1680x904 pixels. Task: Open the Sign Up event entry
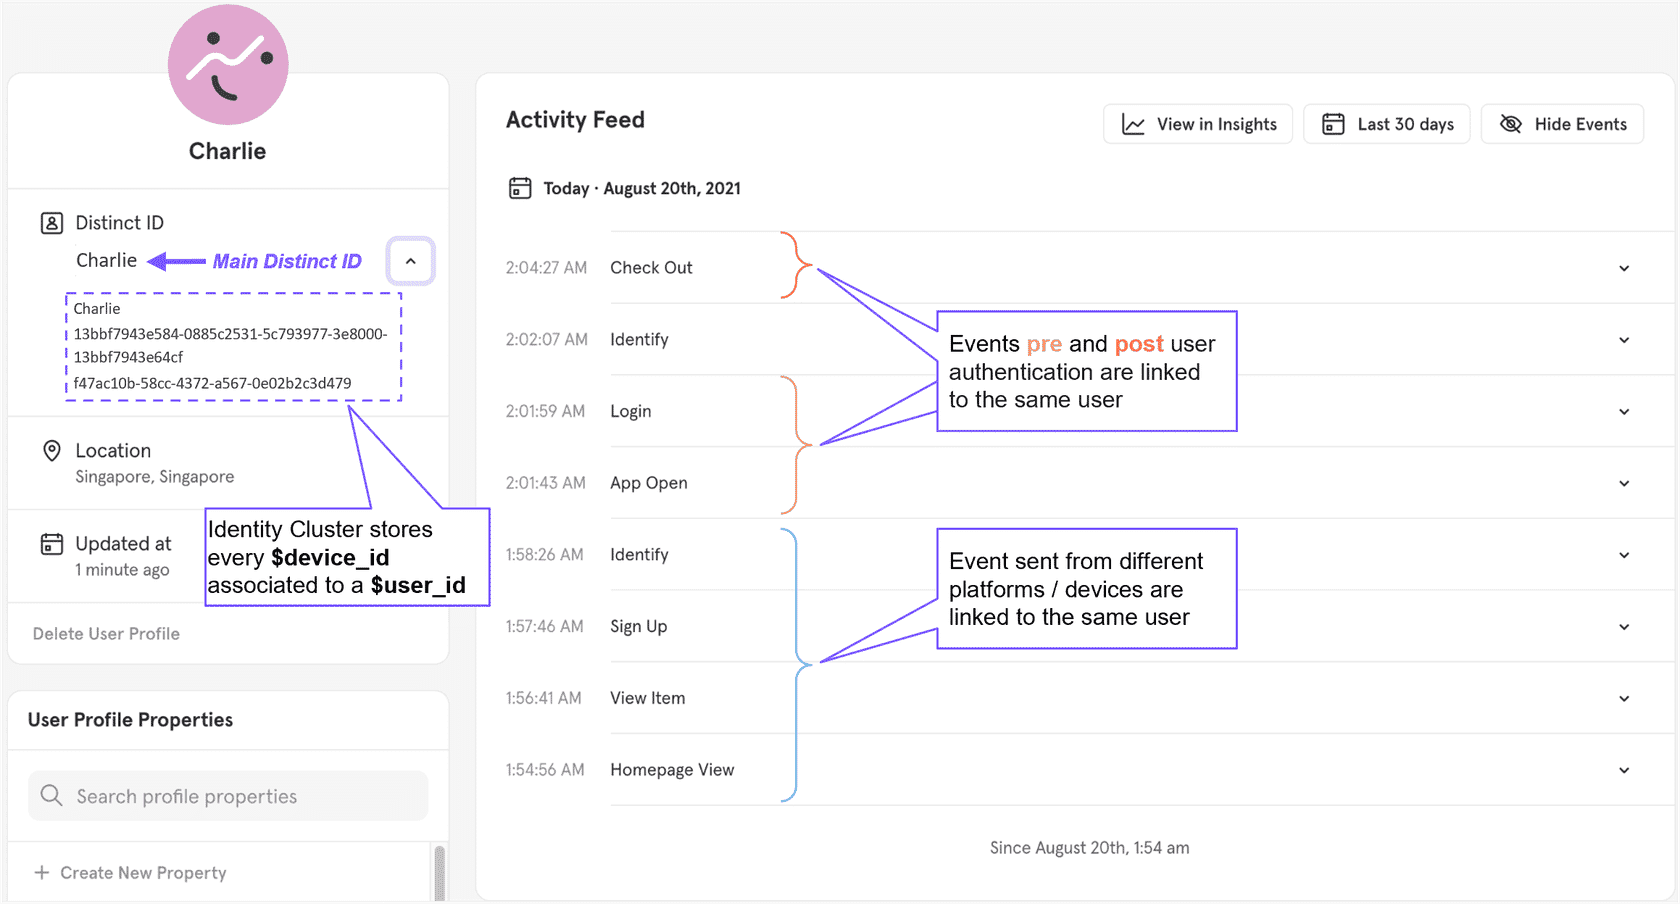(1623, 627)
